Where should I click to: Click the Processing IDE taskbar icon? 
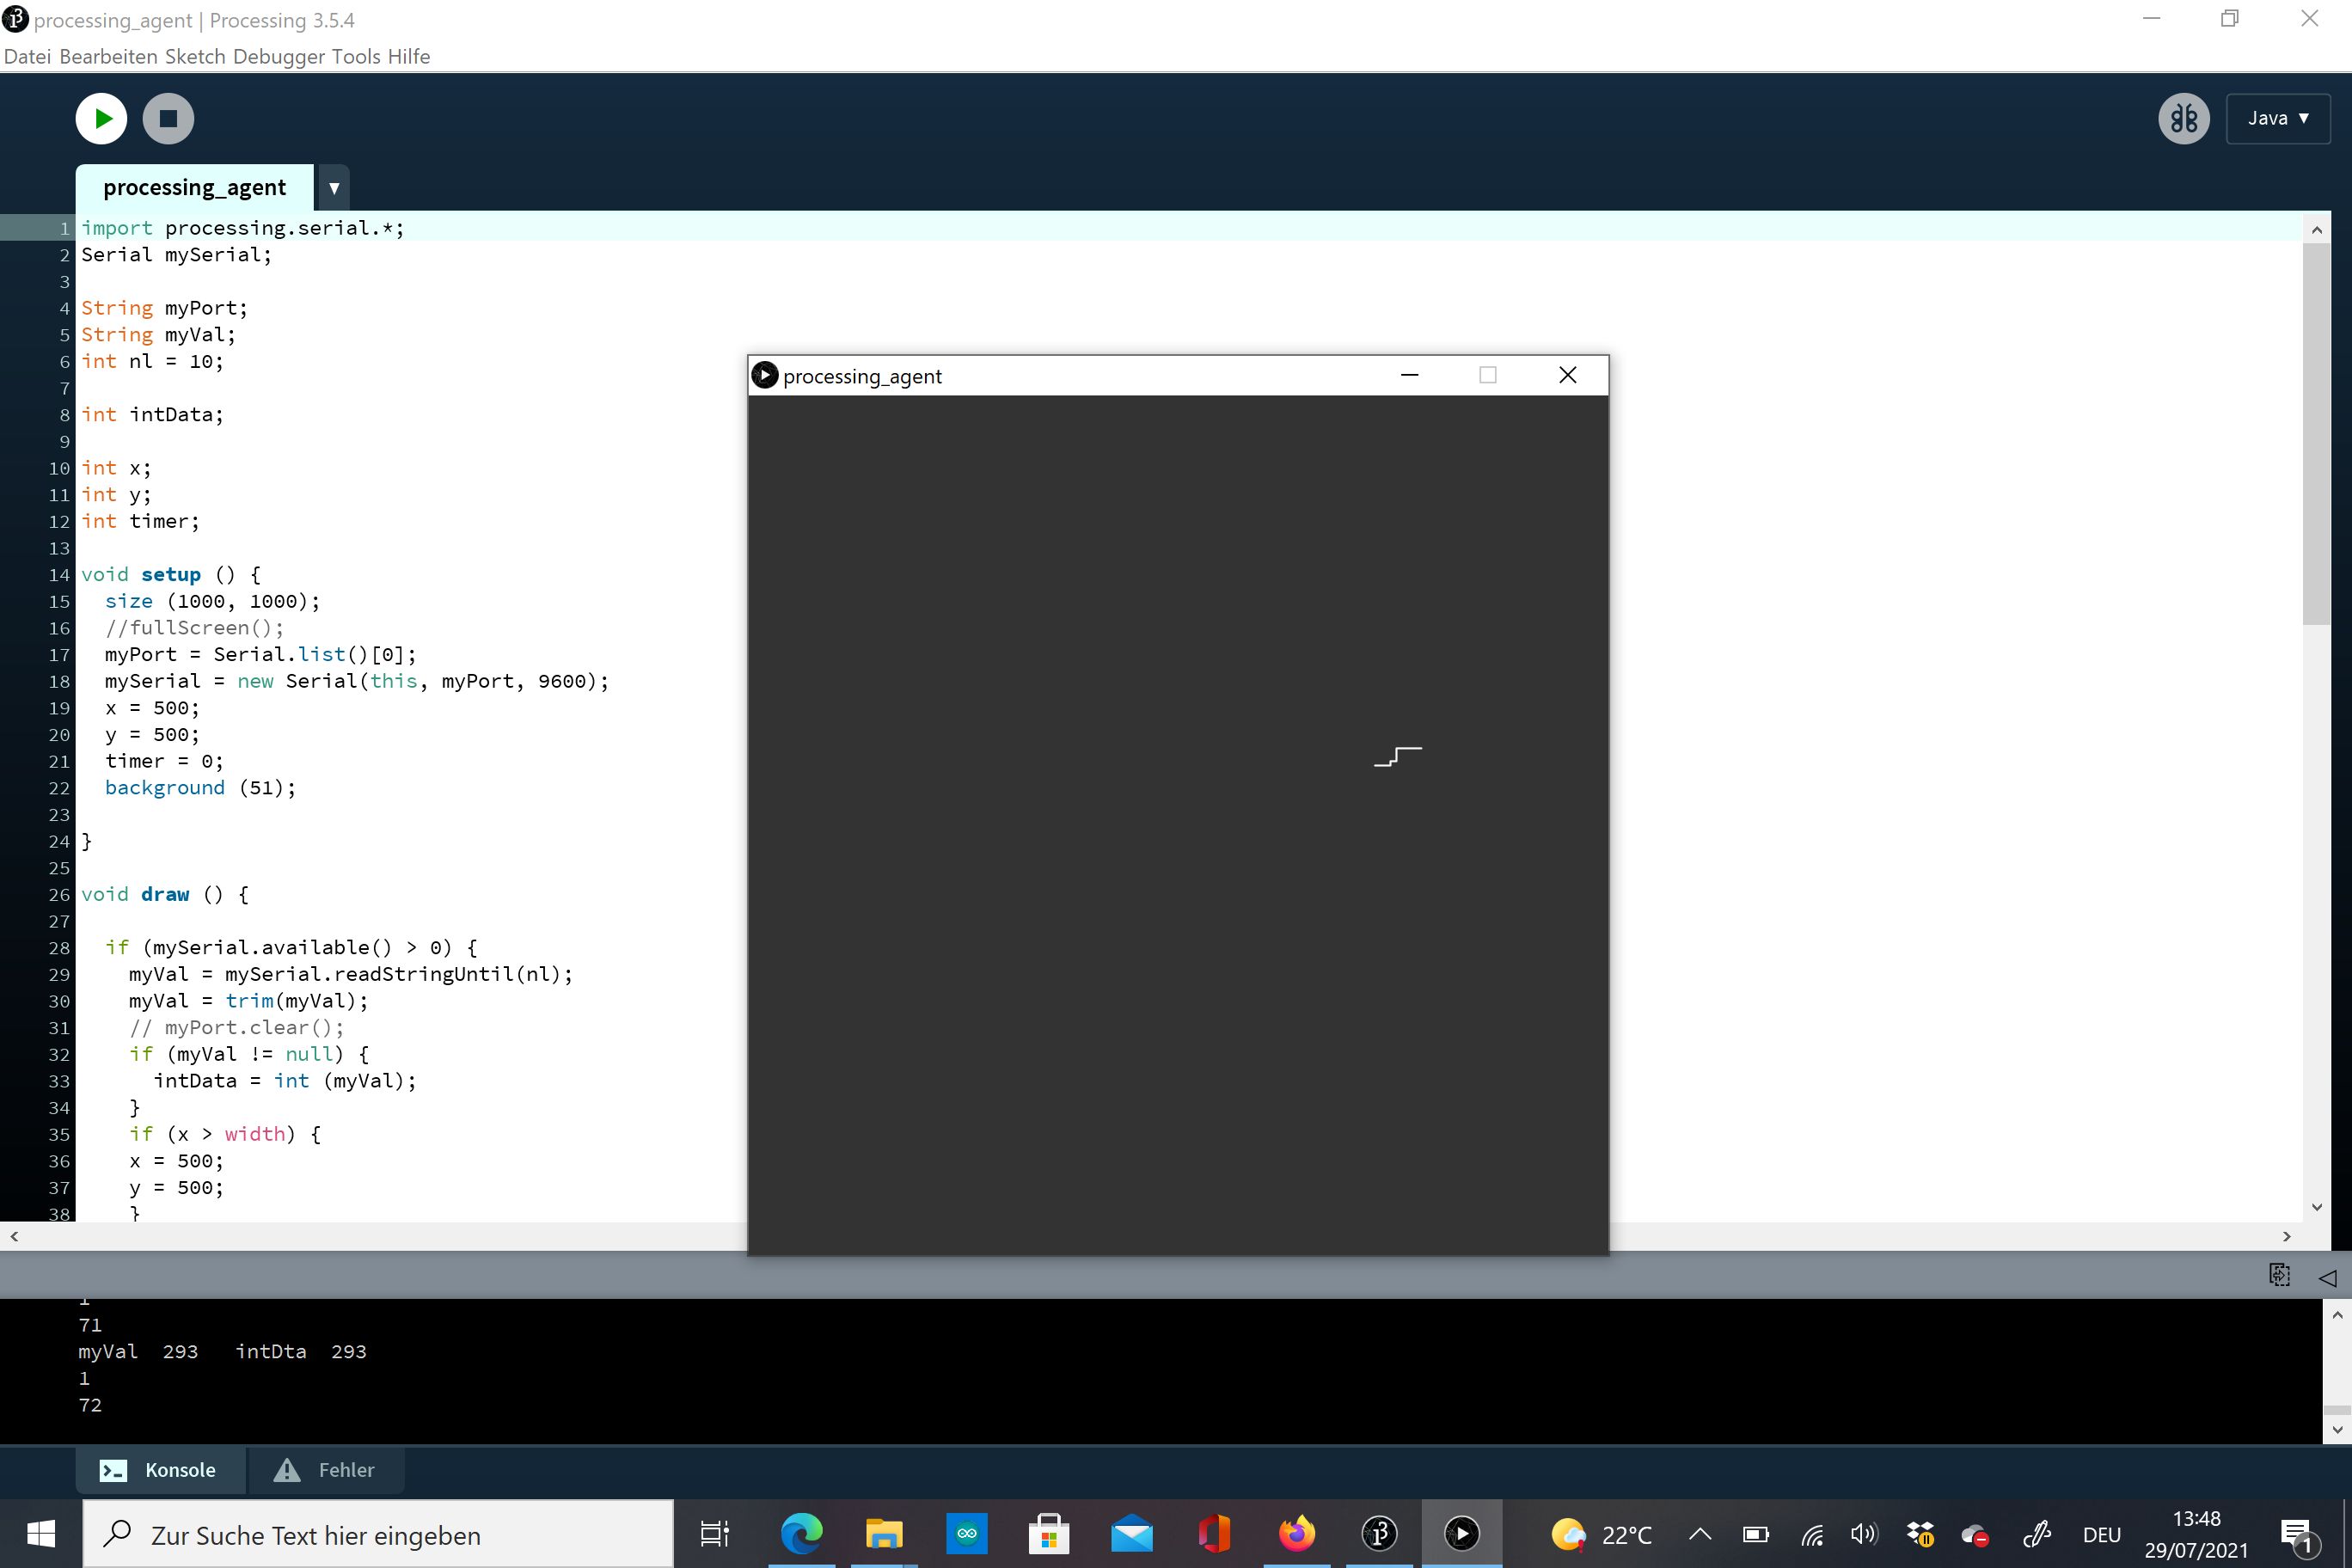pos(1379,1533)
